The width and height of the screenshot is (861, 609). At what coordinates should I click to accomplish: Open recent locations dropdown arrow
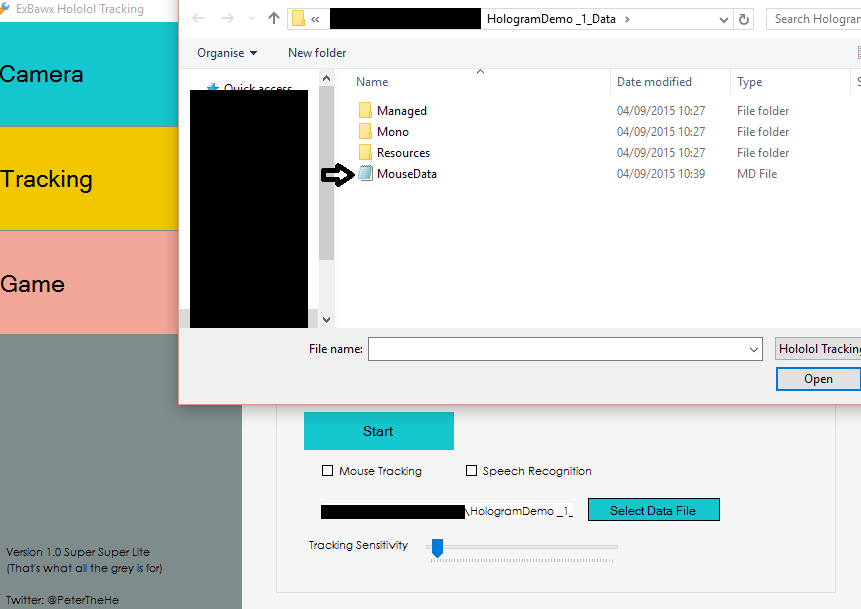[x=251, y=19]
